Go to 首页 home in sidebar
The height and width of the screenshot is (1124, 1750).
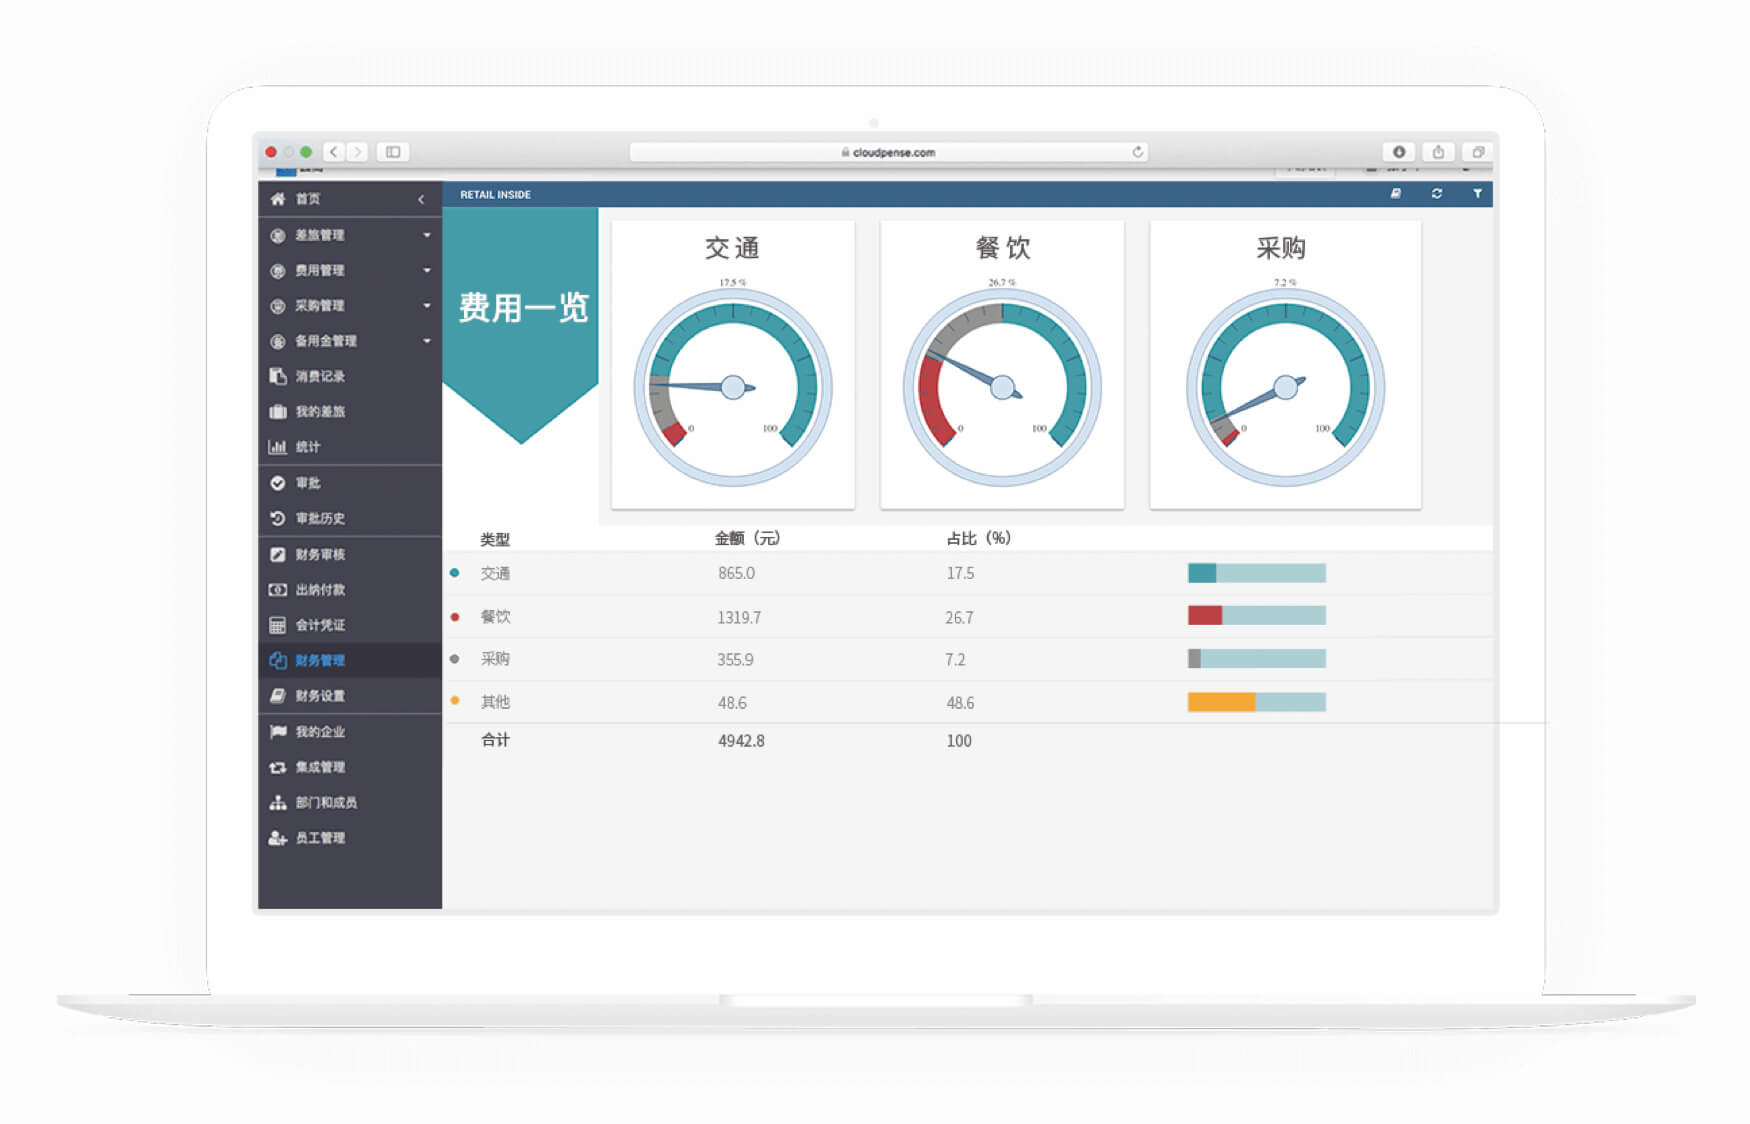click(x=307, y=199)
